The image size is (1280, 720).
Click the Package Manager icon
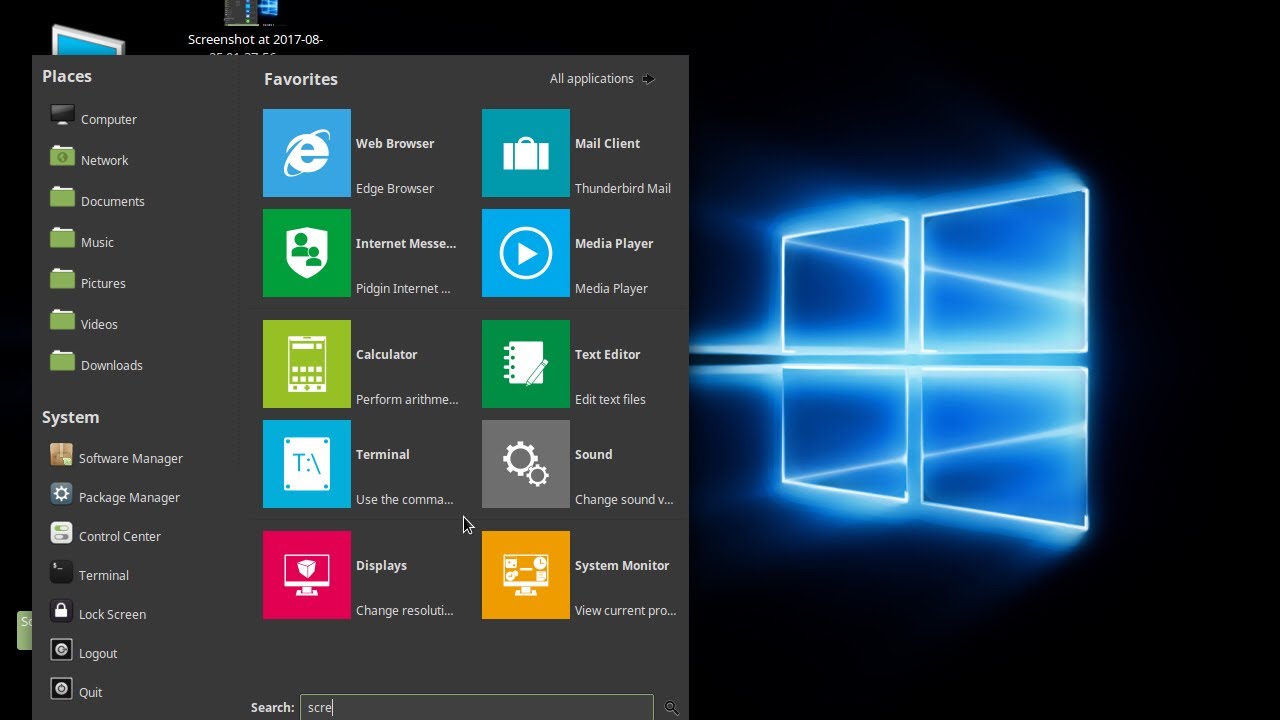pos(61,494)
